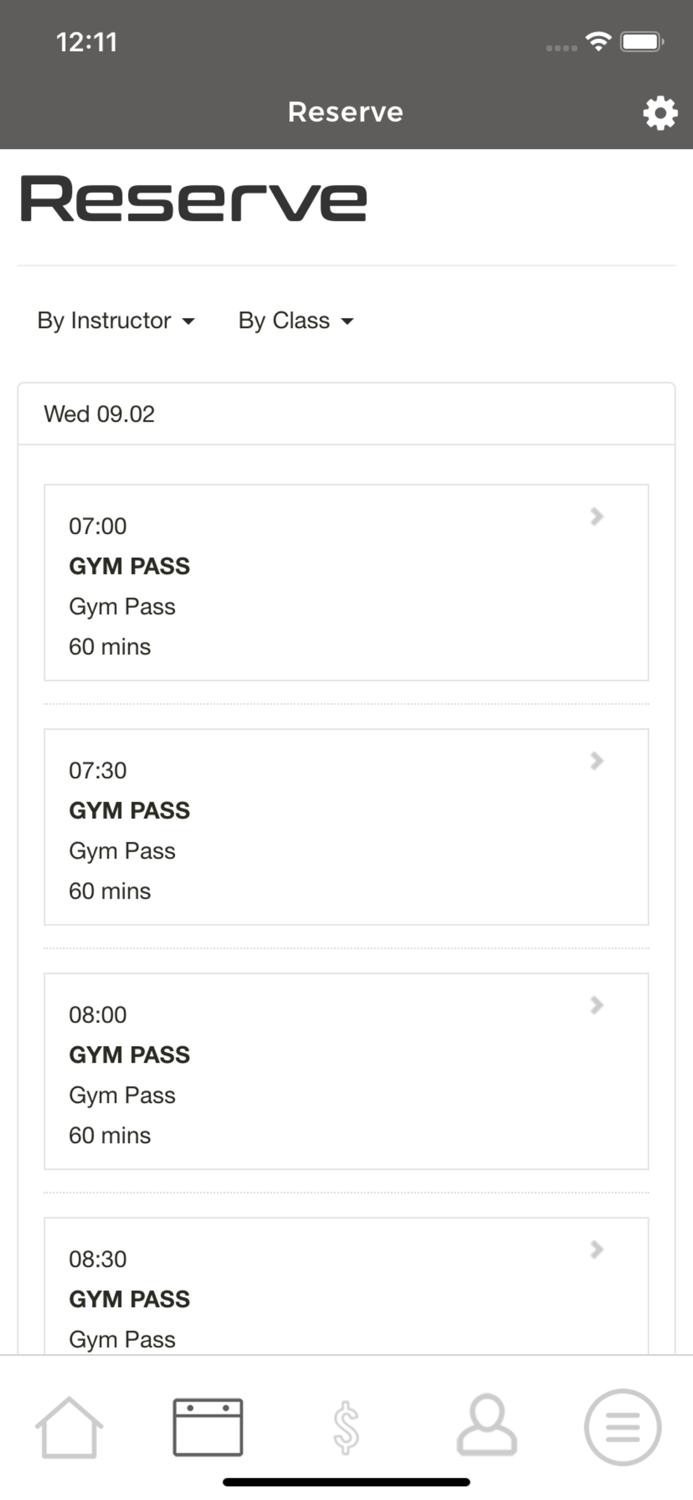Open the 07:00 Gym Pass chevron arrow
This screenshot has height=1500, width=693.
pyautogui.click(x=597, y=516)
